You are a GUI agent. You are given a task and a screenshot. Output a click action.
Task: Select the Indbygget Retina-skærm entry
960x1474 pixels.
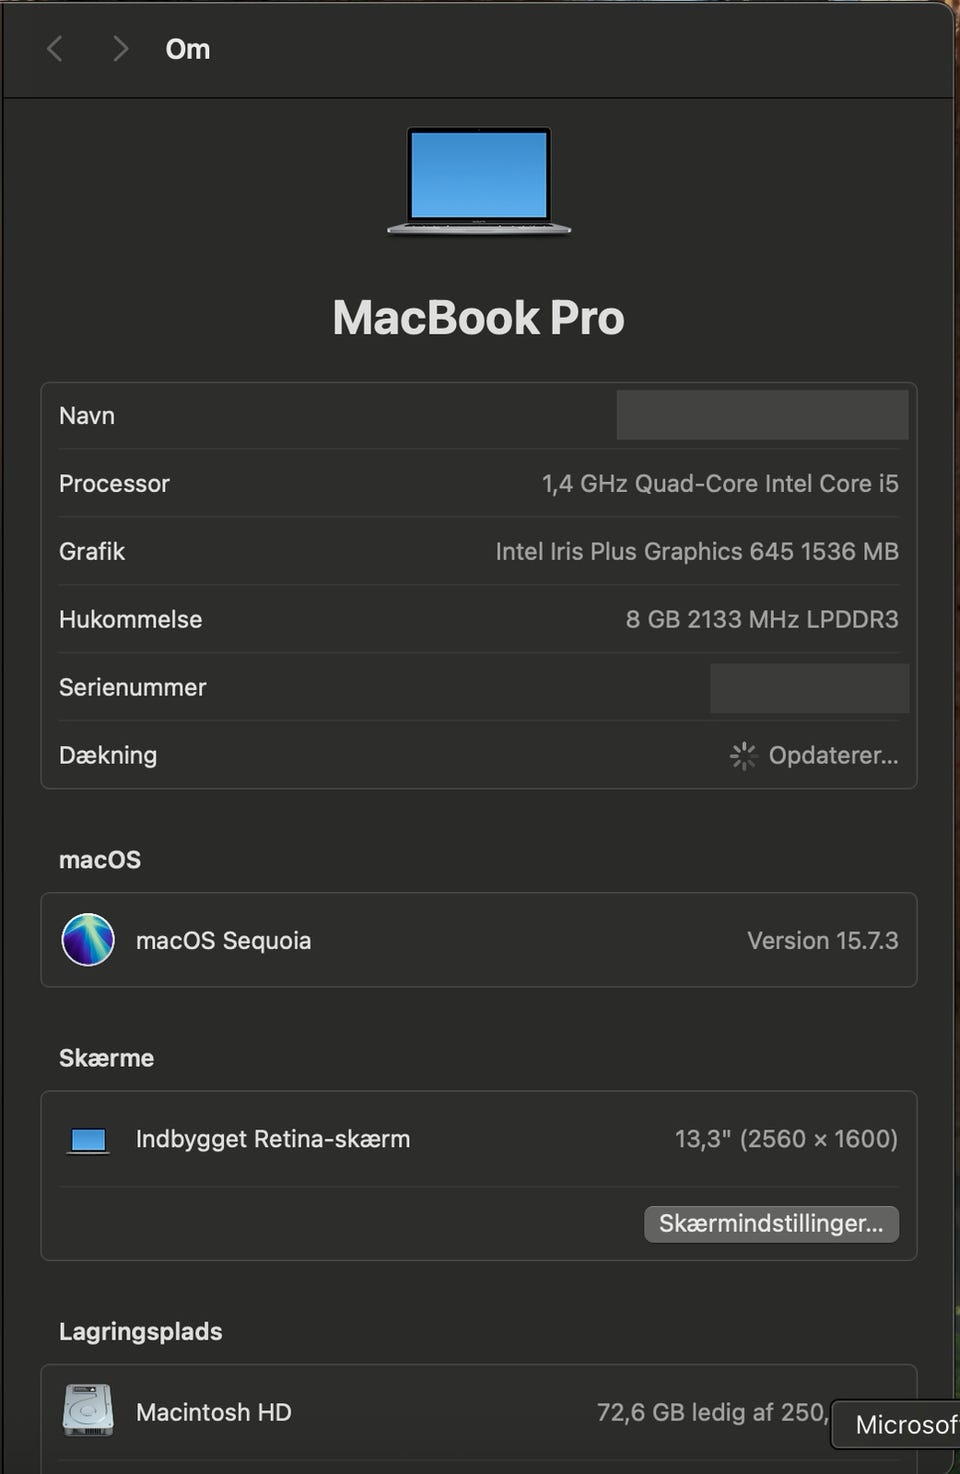coord(273,1139)
